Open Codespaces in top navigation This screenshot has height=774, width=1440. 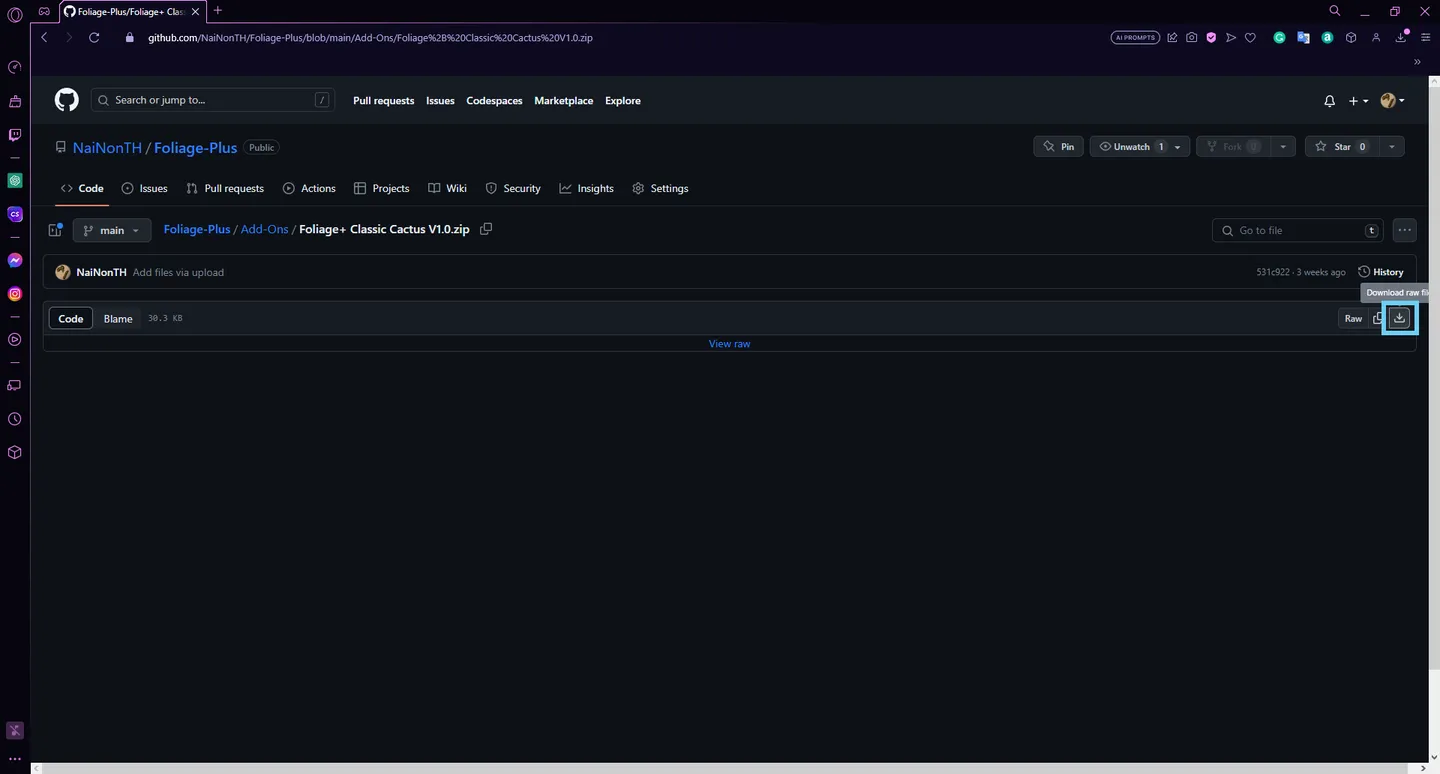pyautogui.click(x=494, y=101)
